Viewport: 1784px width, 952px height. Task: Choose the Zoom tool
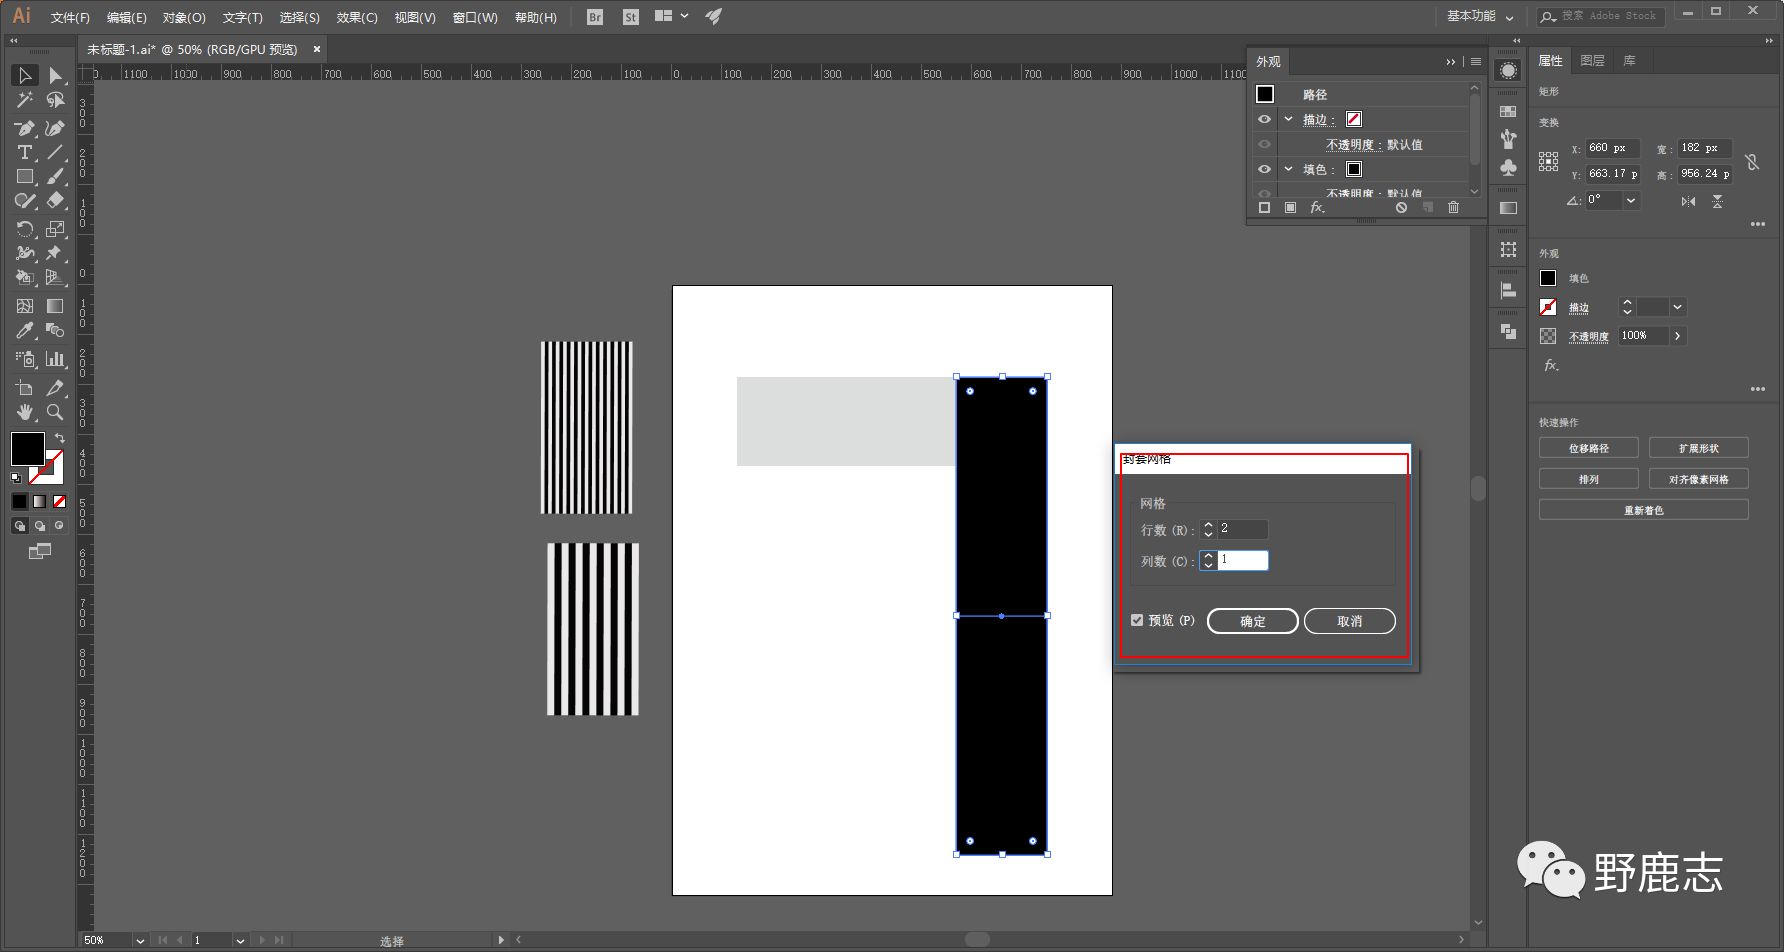tap(55, 412)
